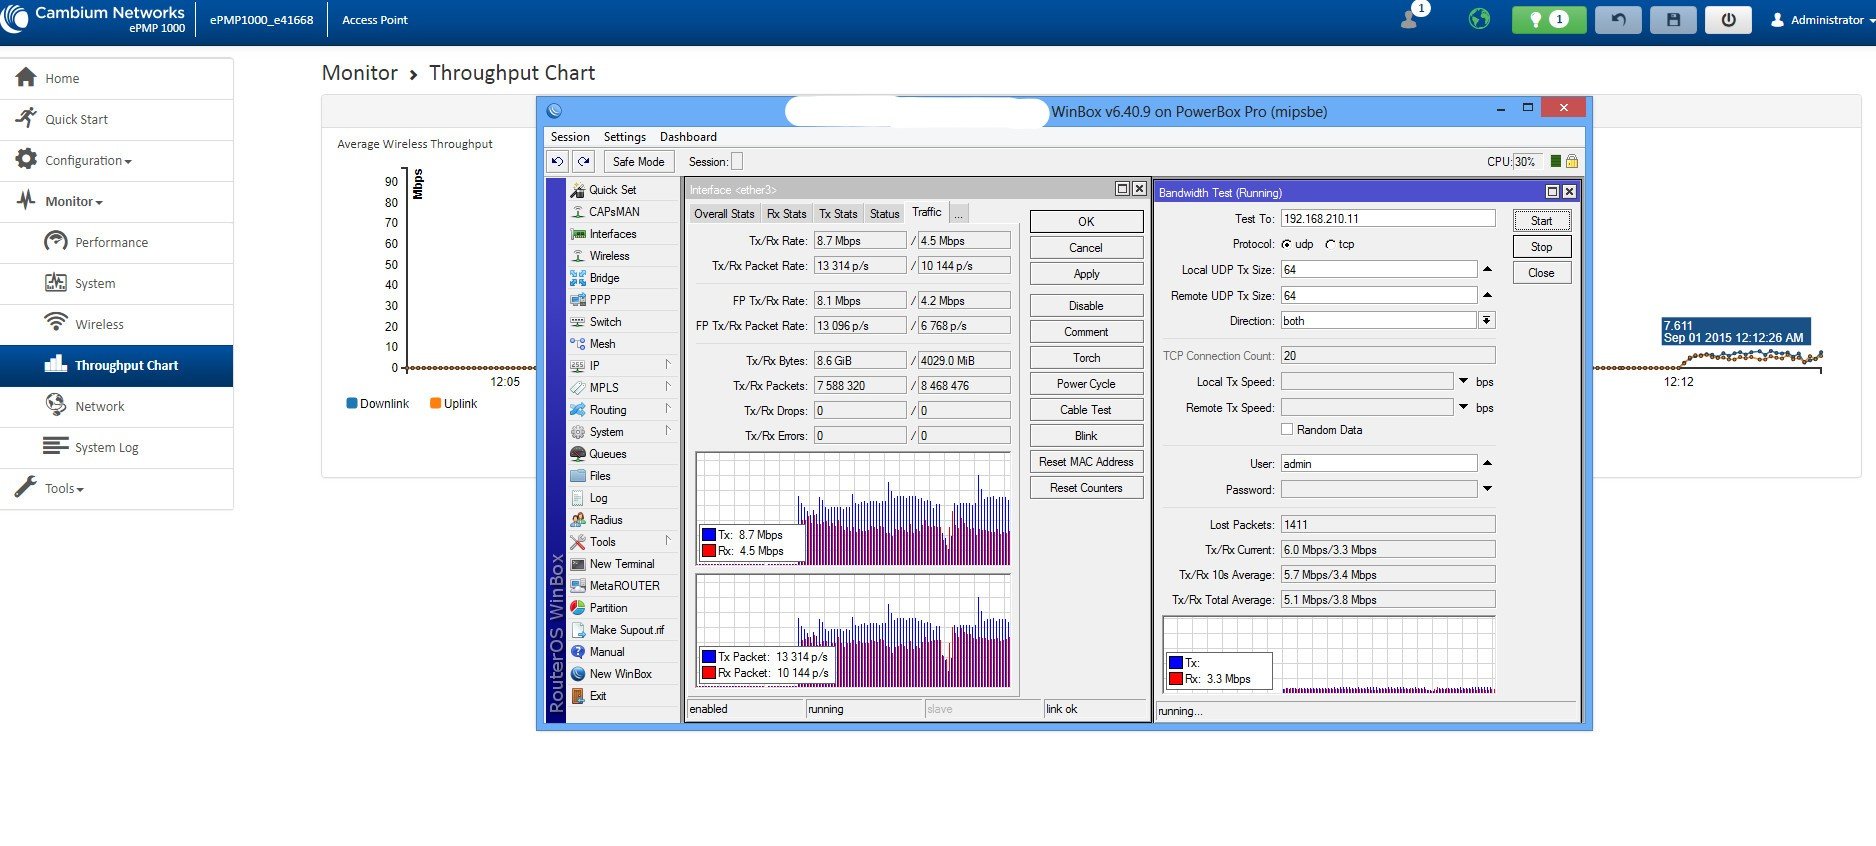This screenshot has width=1876, height=846.
Task: Open Direction dropdown showing both
Action: coord(1487,321)
